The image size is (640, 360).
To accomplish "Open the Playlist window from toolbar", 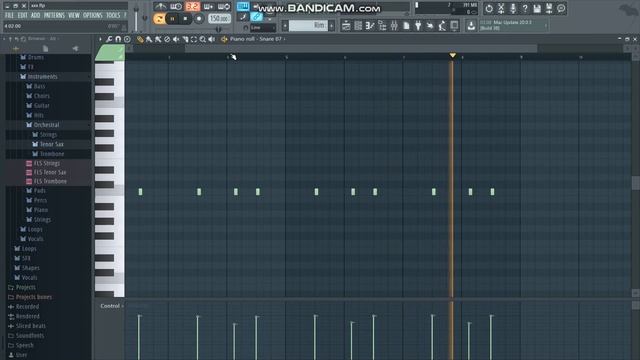I will (x=346, y=26).
